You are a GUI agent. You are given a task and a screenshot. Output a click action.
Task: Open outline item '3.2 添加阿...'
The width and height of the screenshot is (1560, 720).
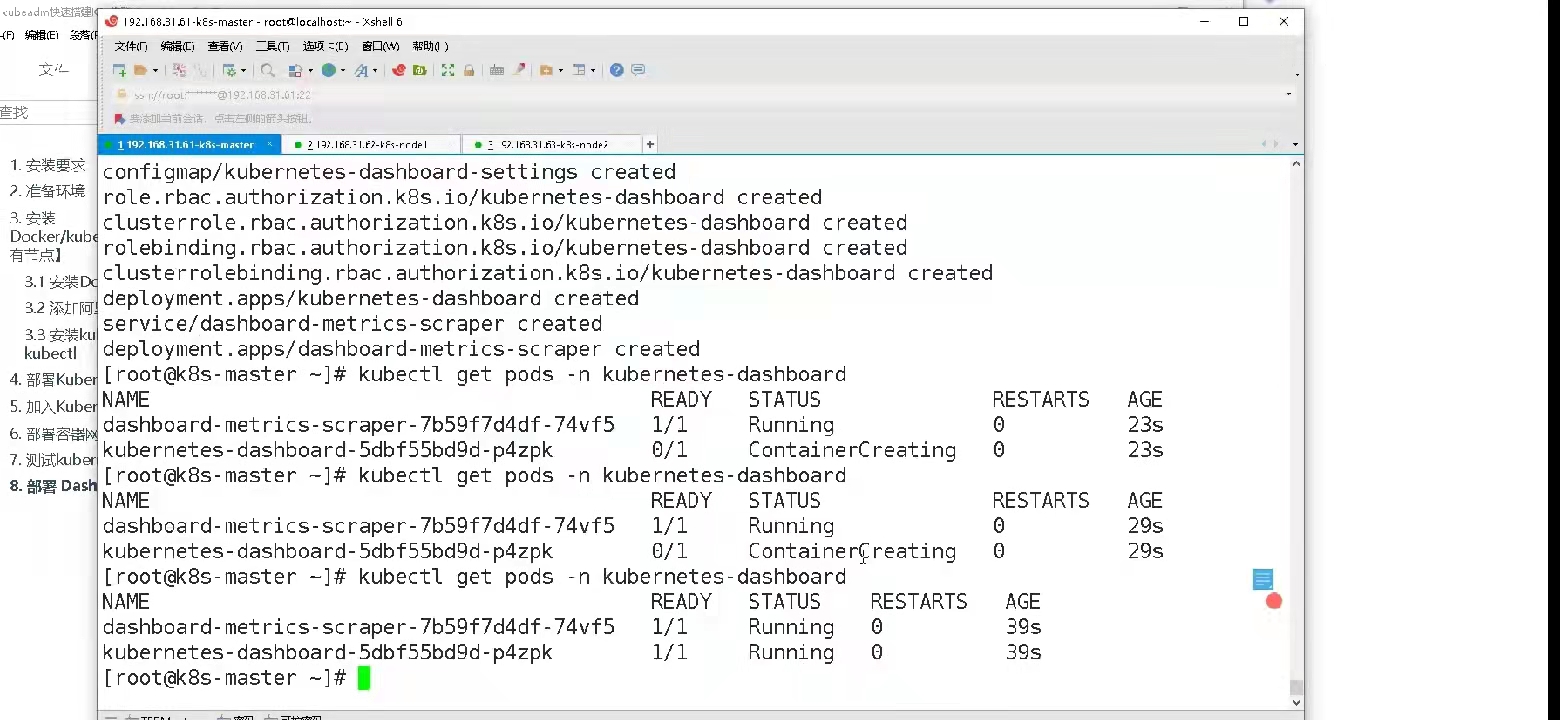point(60,308)
